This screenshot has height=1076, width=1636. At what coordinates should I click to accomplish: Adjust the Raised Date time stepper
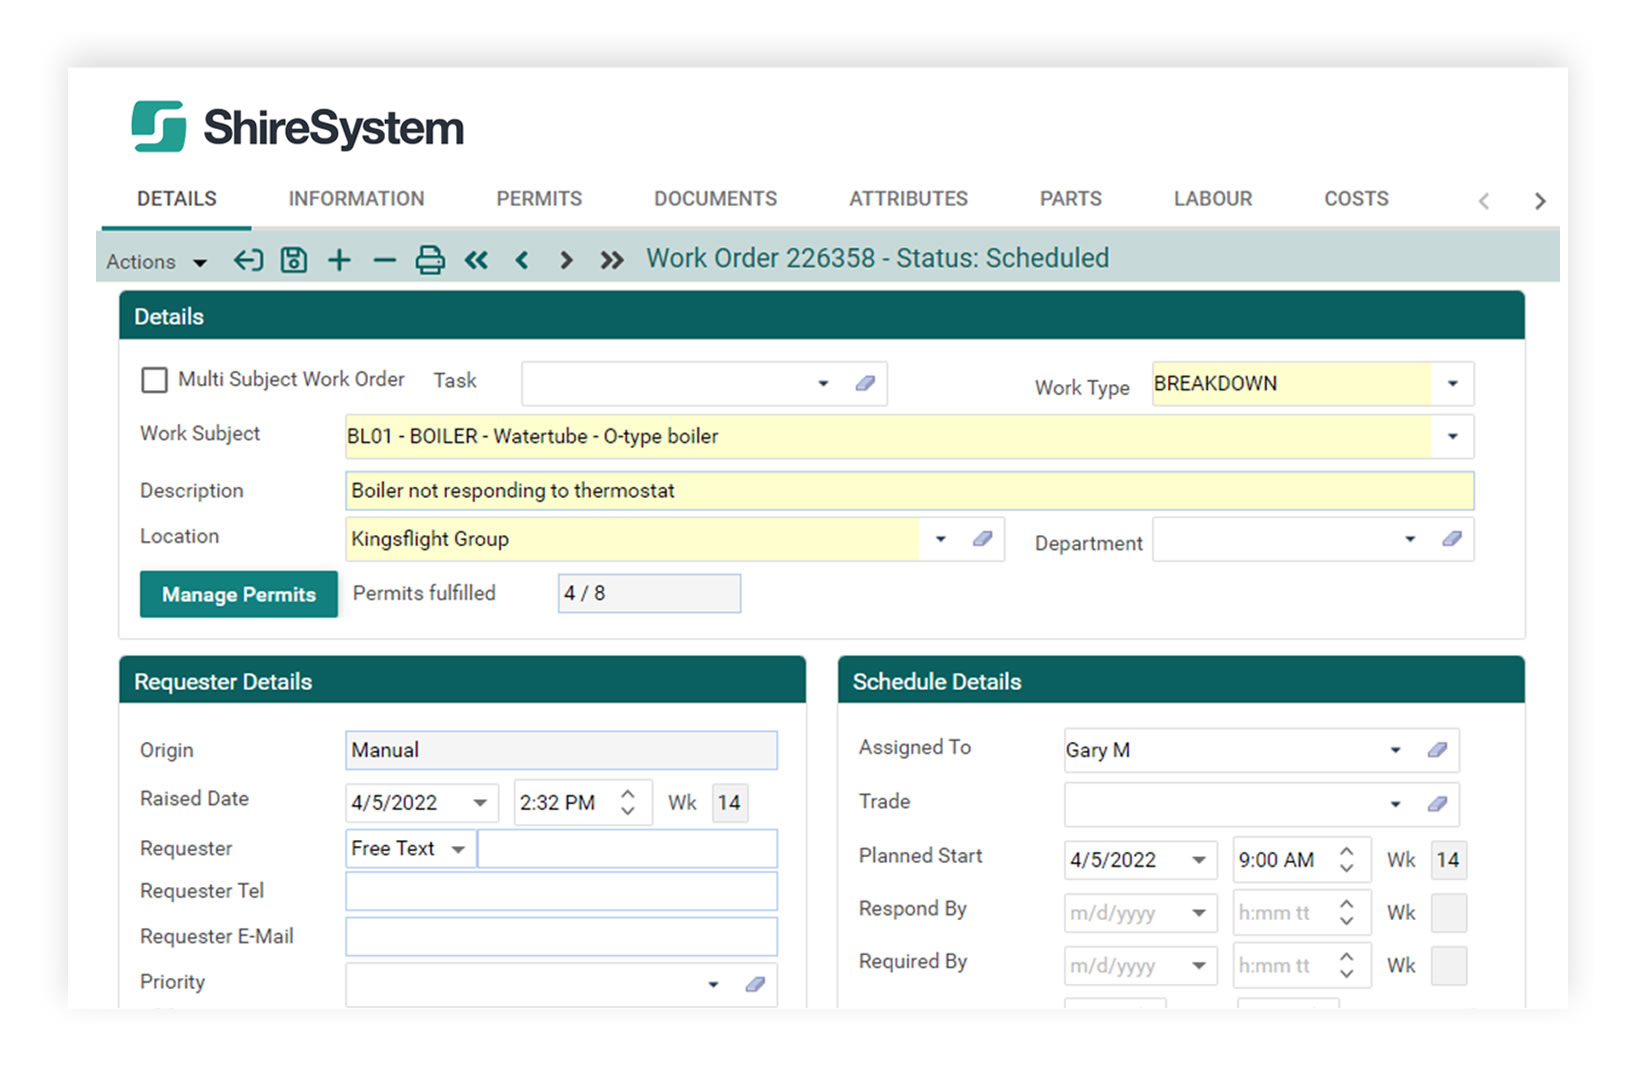tap(628, 802)
